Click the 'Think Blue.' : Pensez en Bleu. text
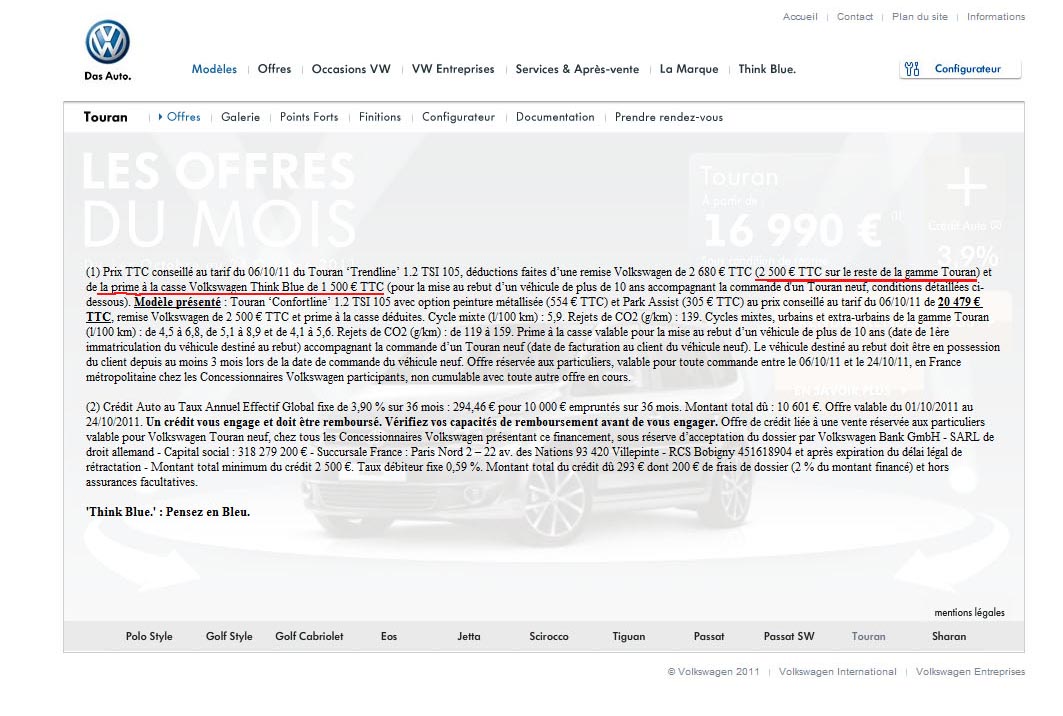Image resolution: width=1063 pixels, height=716 pixels. coord(167,512)
